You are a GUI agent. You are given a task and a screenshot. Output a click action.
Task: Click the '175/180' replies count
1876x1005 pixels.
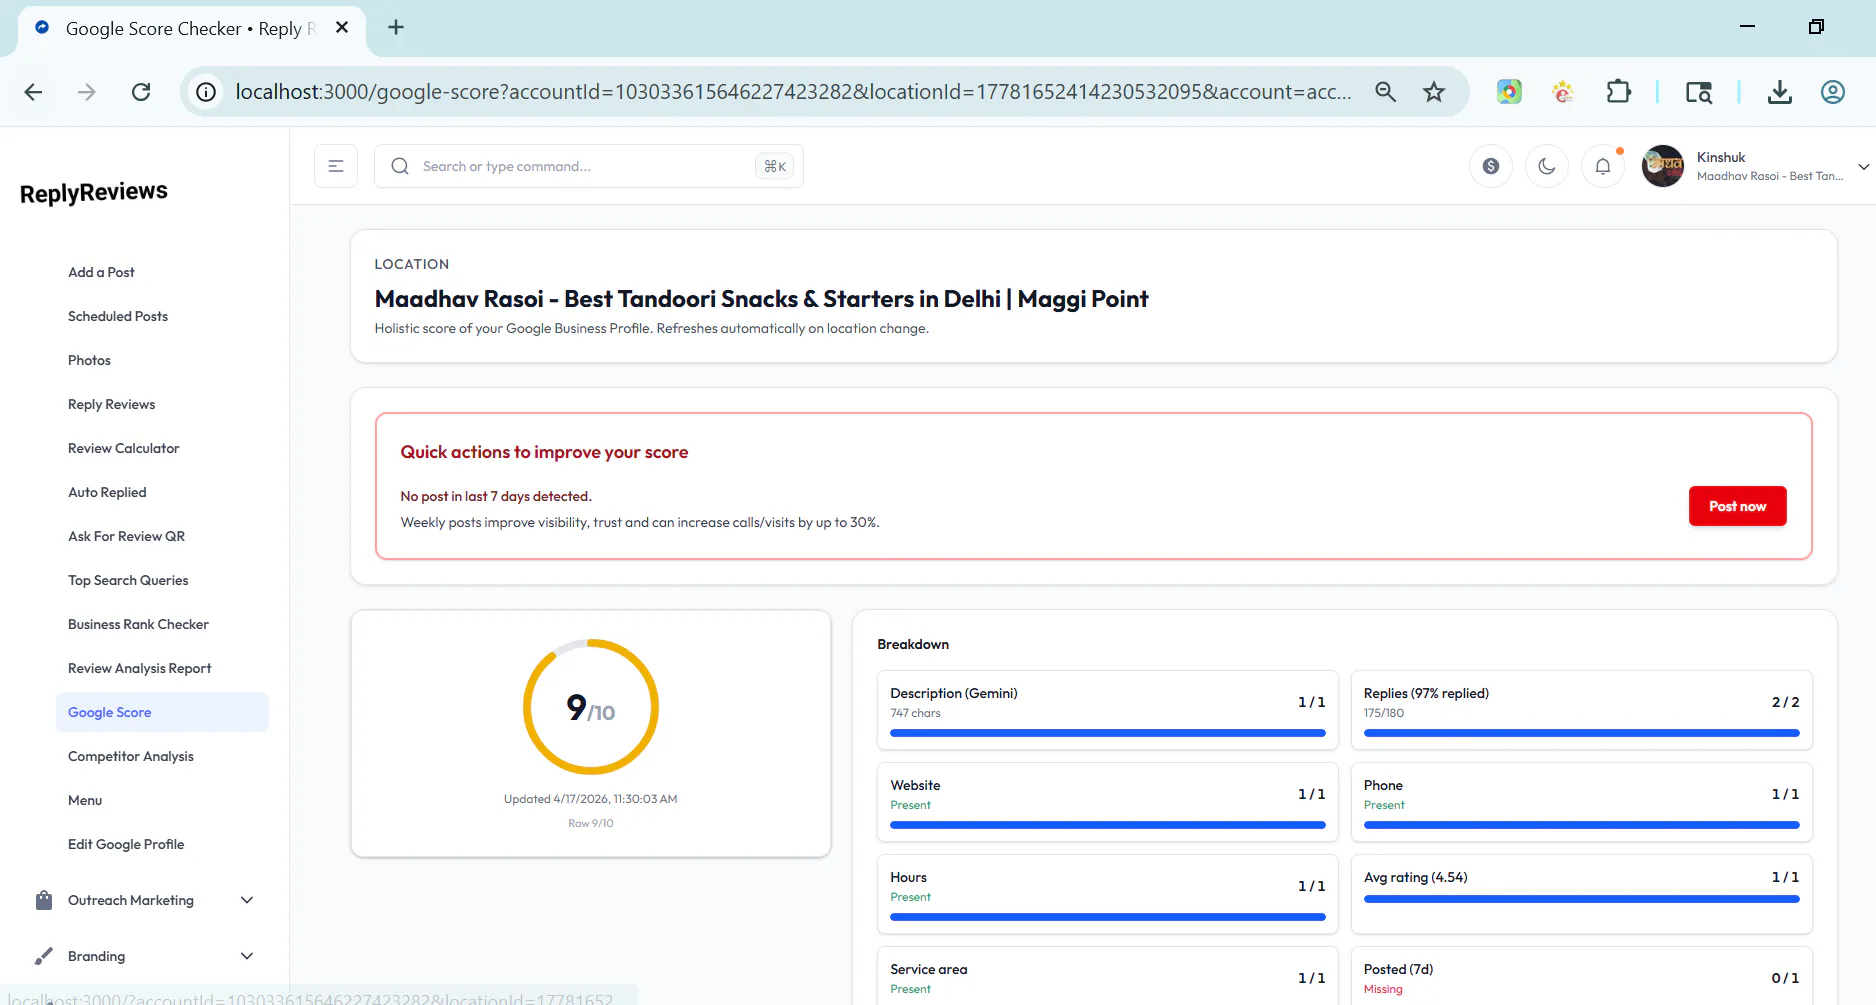click(1383, 713)
